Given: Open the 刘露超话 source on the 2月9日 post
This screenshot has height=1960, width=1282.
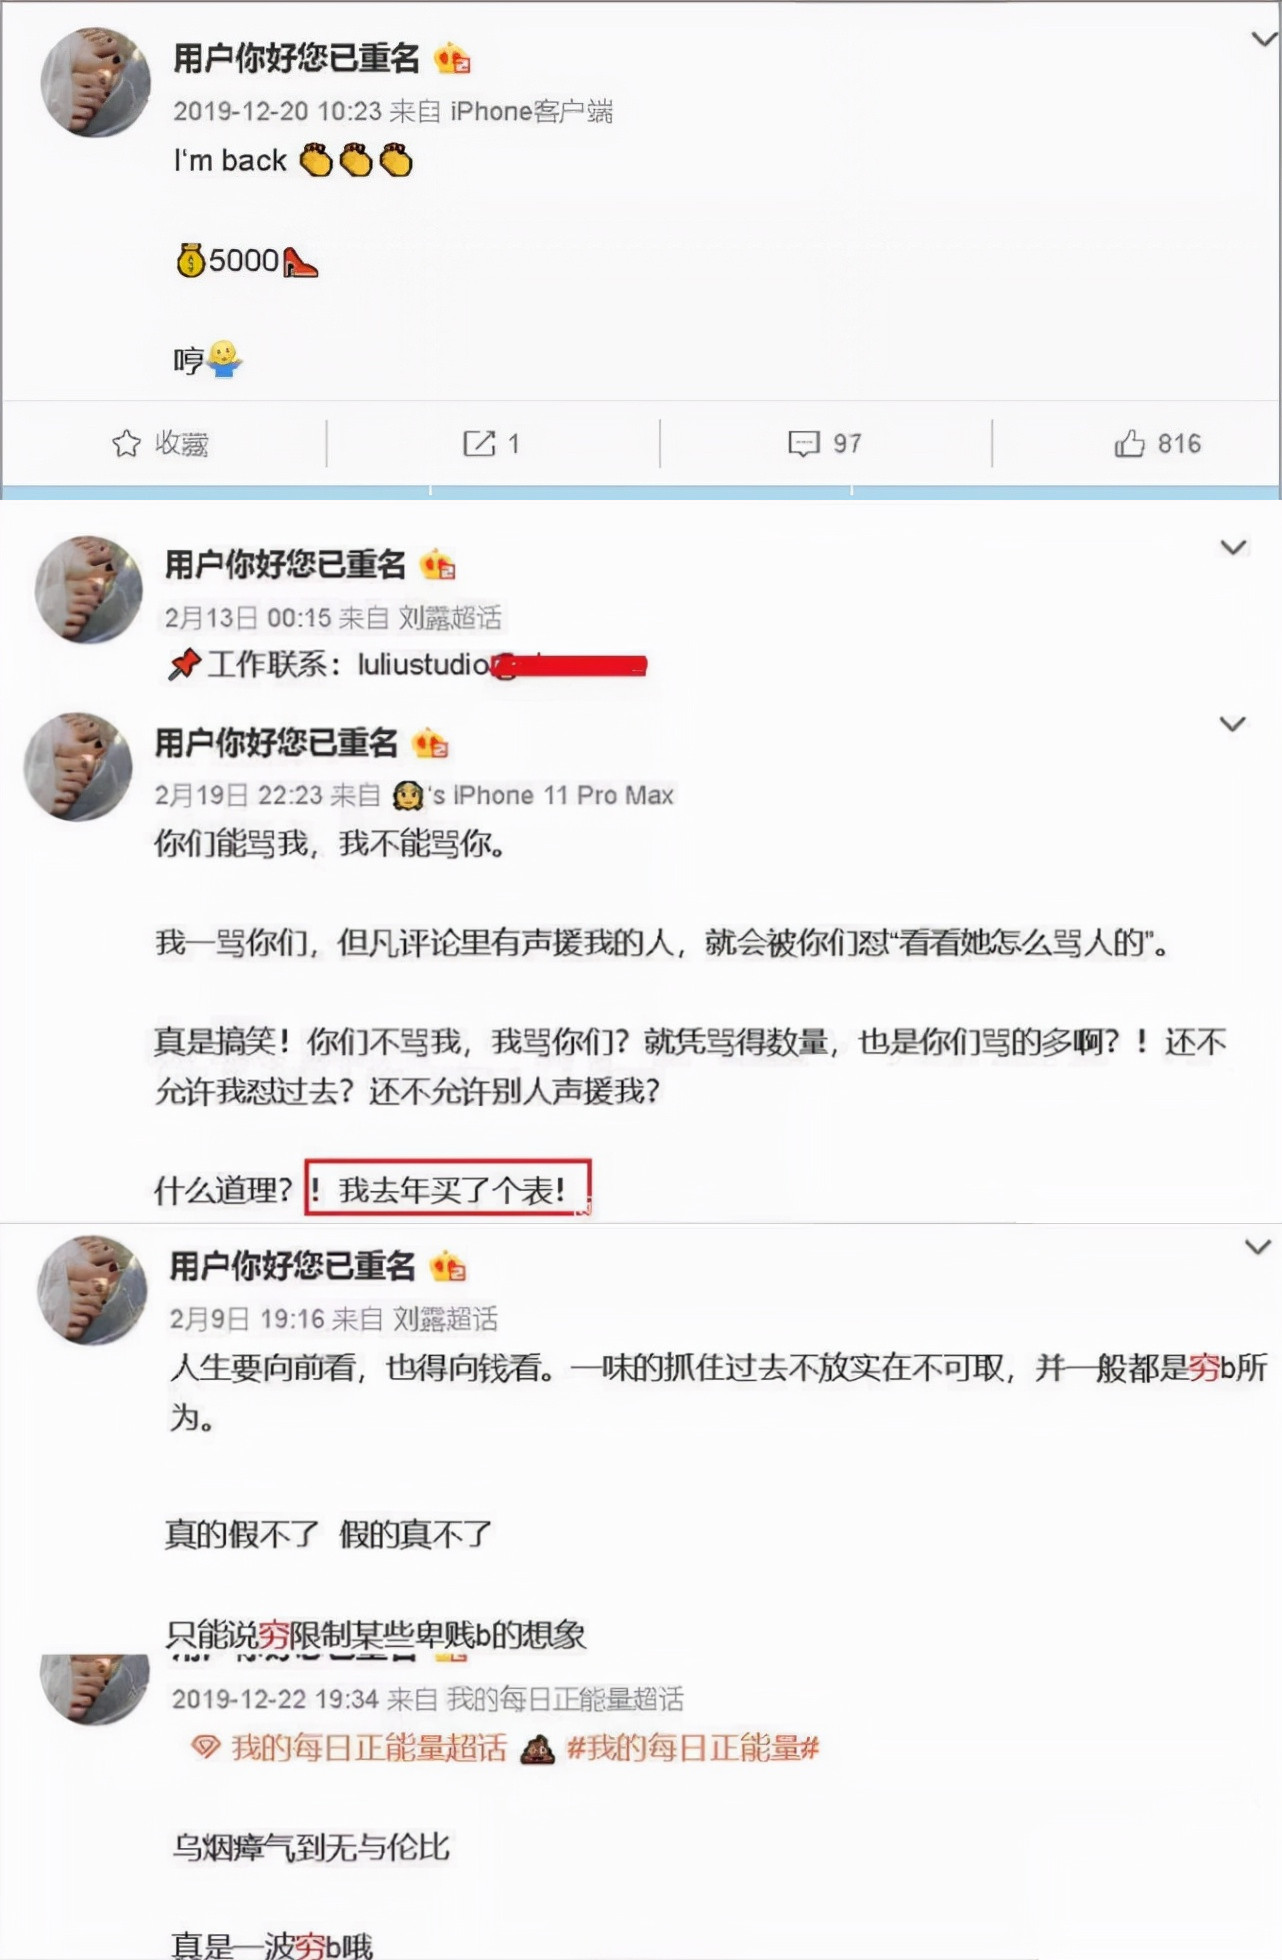Looking at the screenshot, I should click(x=445, y=1319).
